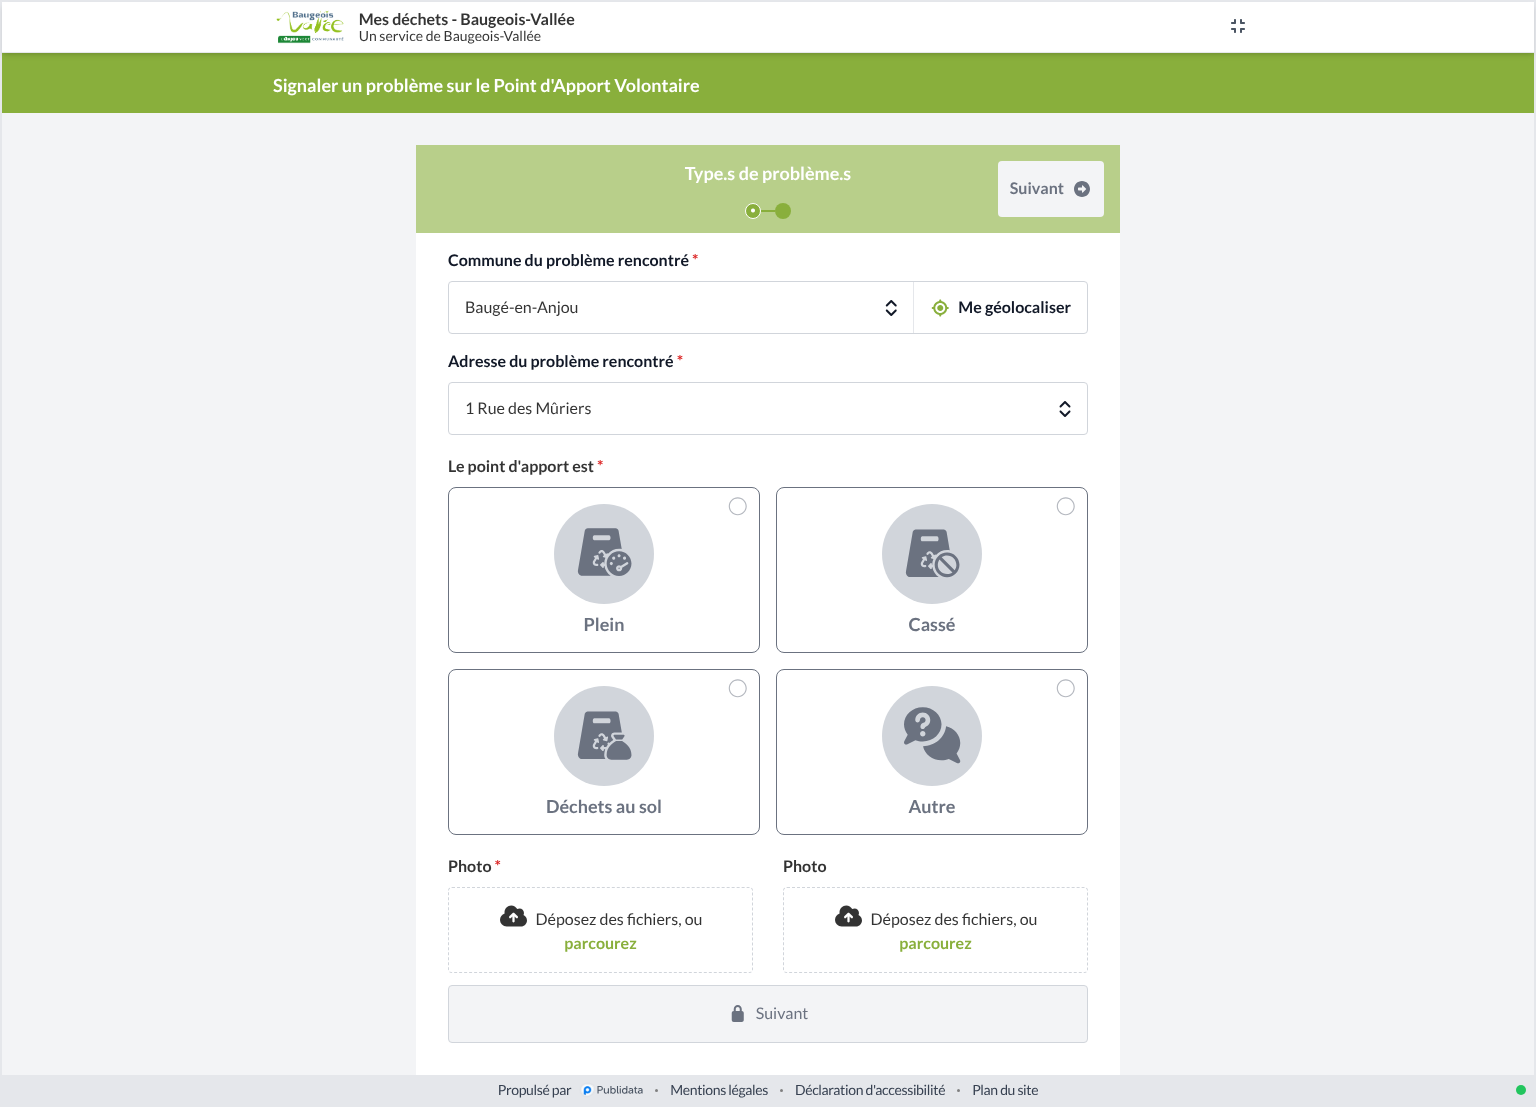This screenshot has width=1536, height=1107.
Task: Click the Signaler un problème page heading
Action: pyautogui.click(x=486, y=86)
